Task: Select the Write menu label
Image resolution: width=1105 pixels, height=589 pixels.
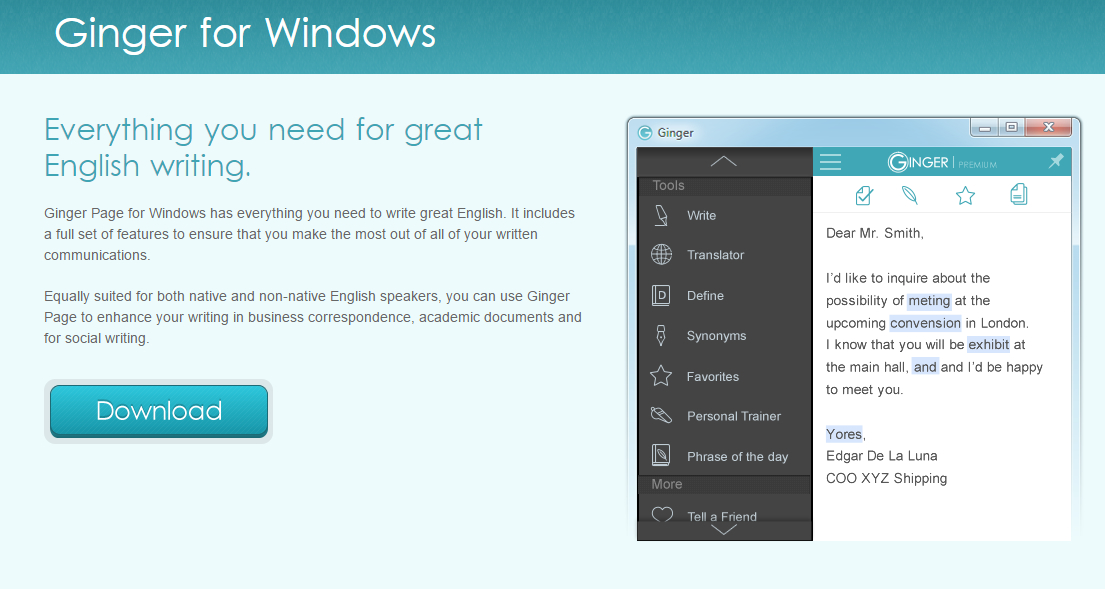Action: click(701, 216)
